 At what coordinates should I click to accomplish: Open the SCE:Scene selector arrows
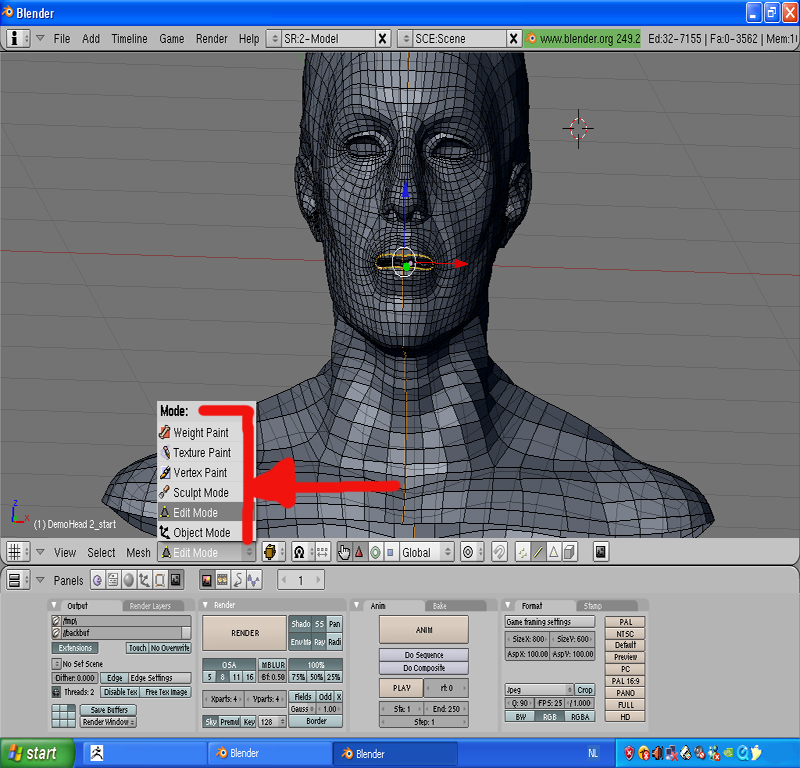(x=405, y=38)
